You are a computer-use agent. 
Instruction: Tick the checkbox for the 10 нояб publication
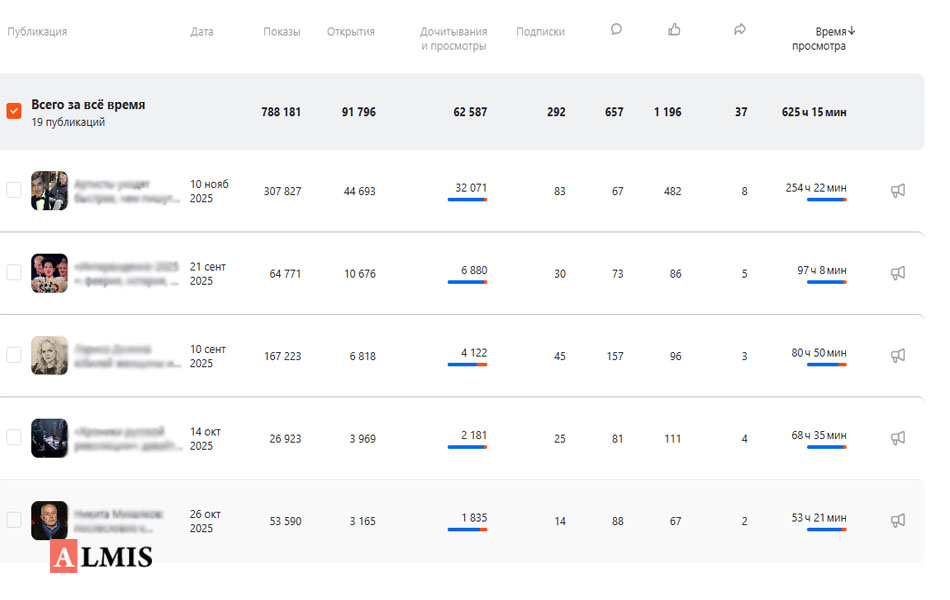click(14, 190)
